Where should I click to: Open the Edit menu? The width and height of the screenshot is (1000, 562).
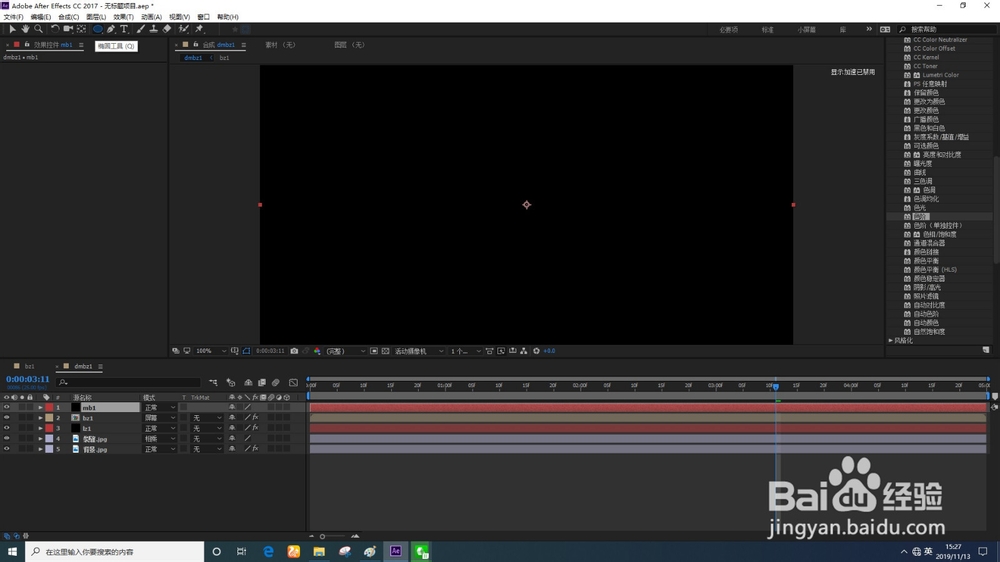tap(41, 17)
